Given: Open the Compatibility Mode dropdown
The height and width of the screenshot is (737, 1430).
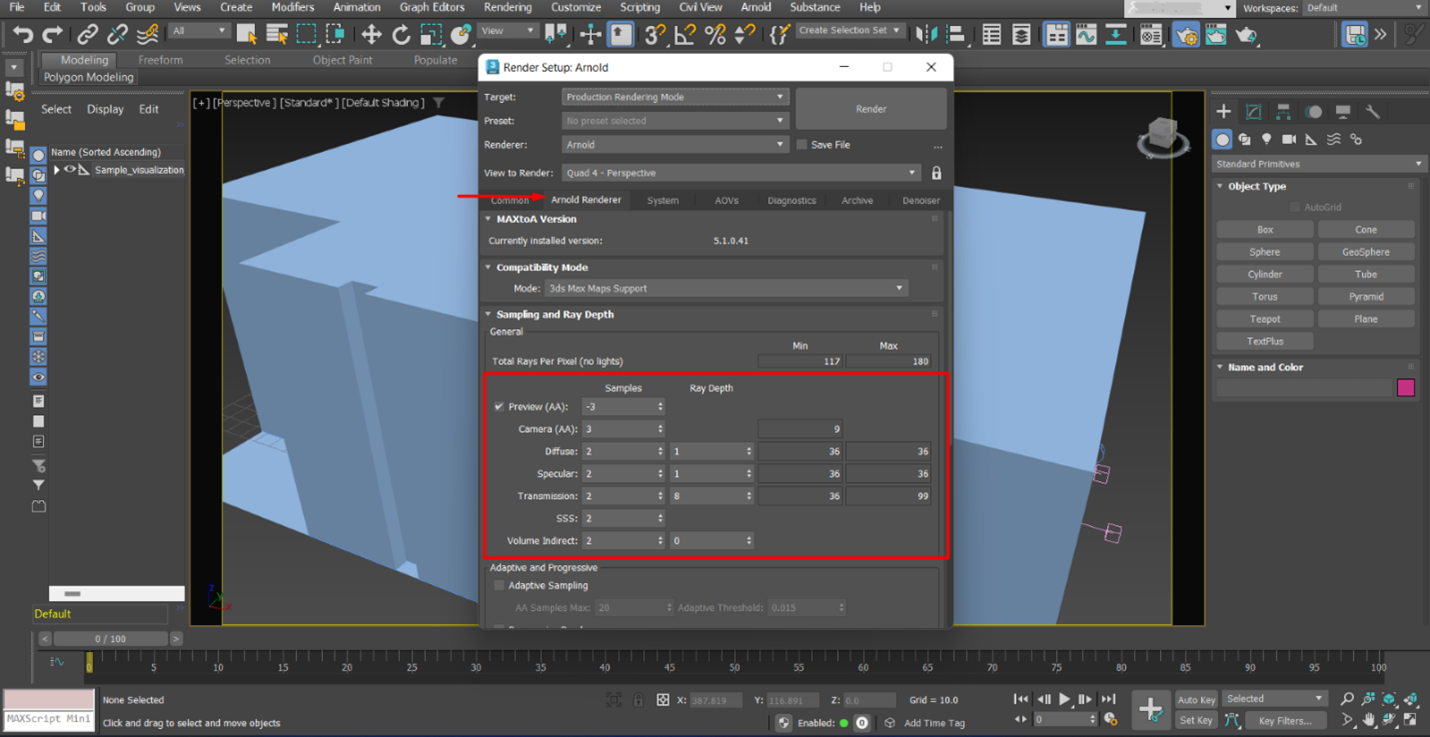Looking at the screenshot, I should (x=897, y=288).
